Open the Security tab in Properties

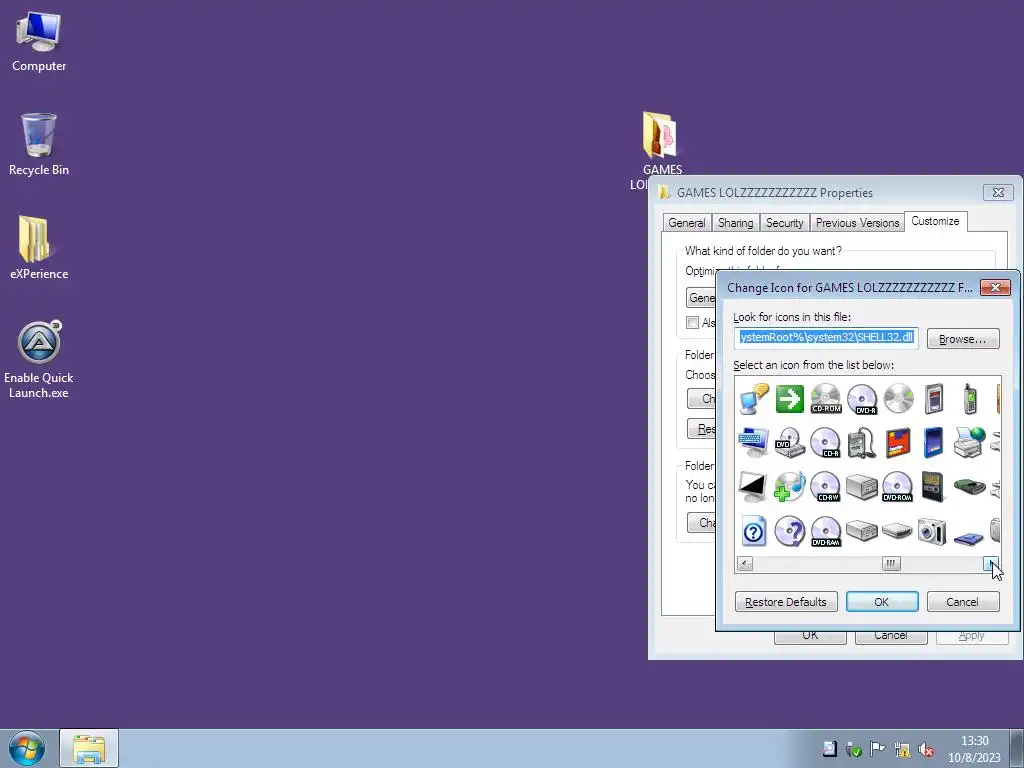click(x=784, y=223)
